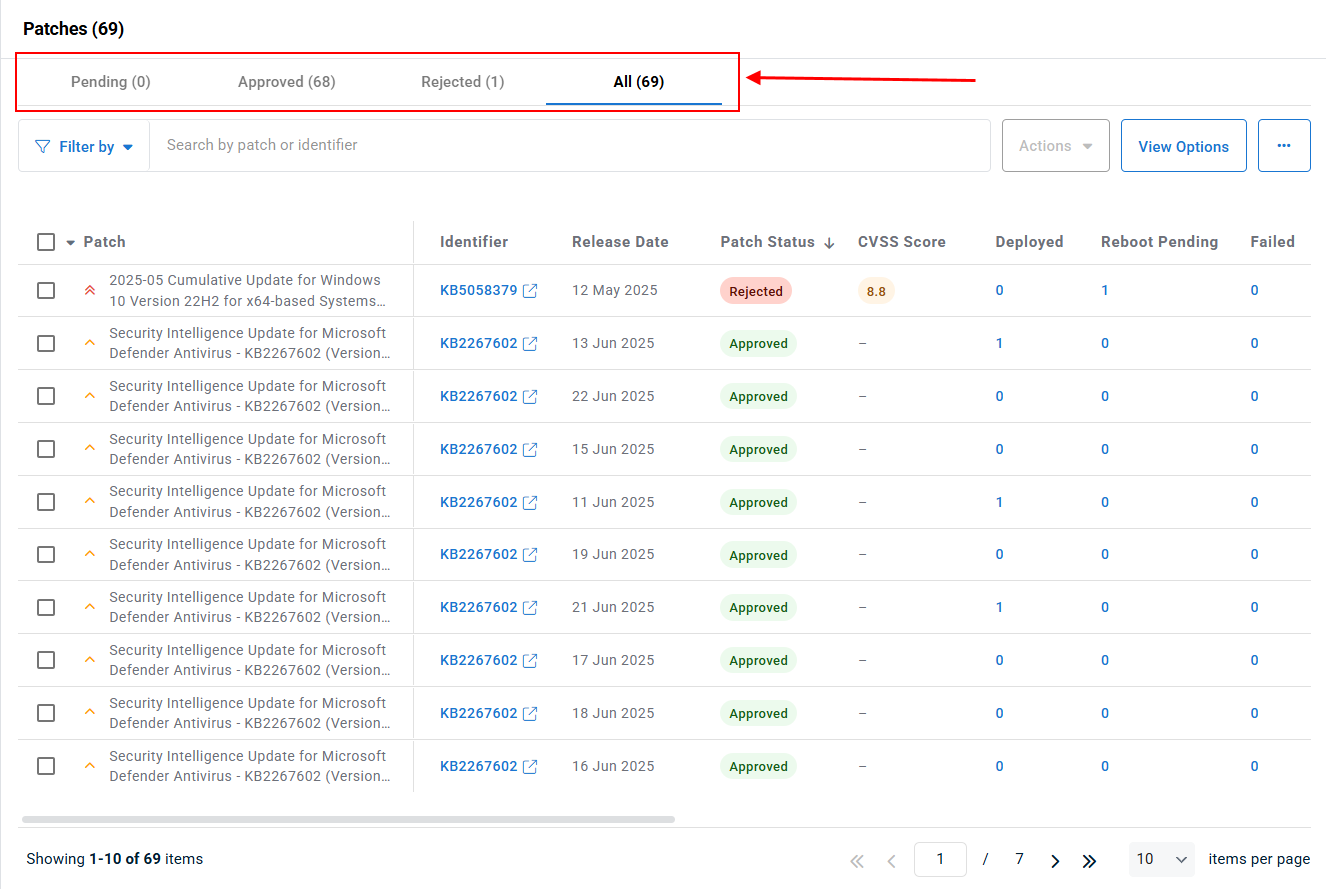
Task: Click the CVSS Score column header
Action: point(902,242)
